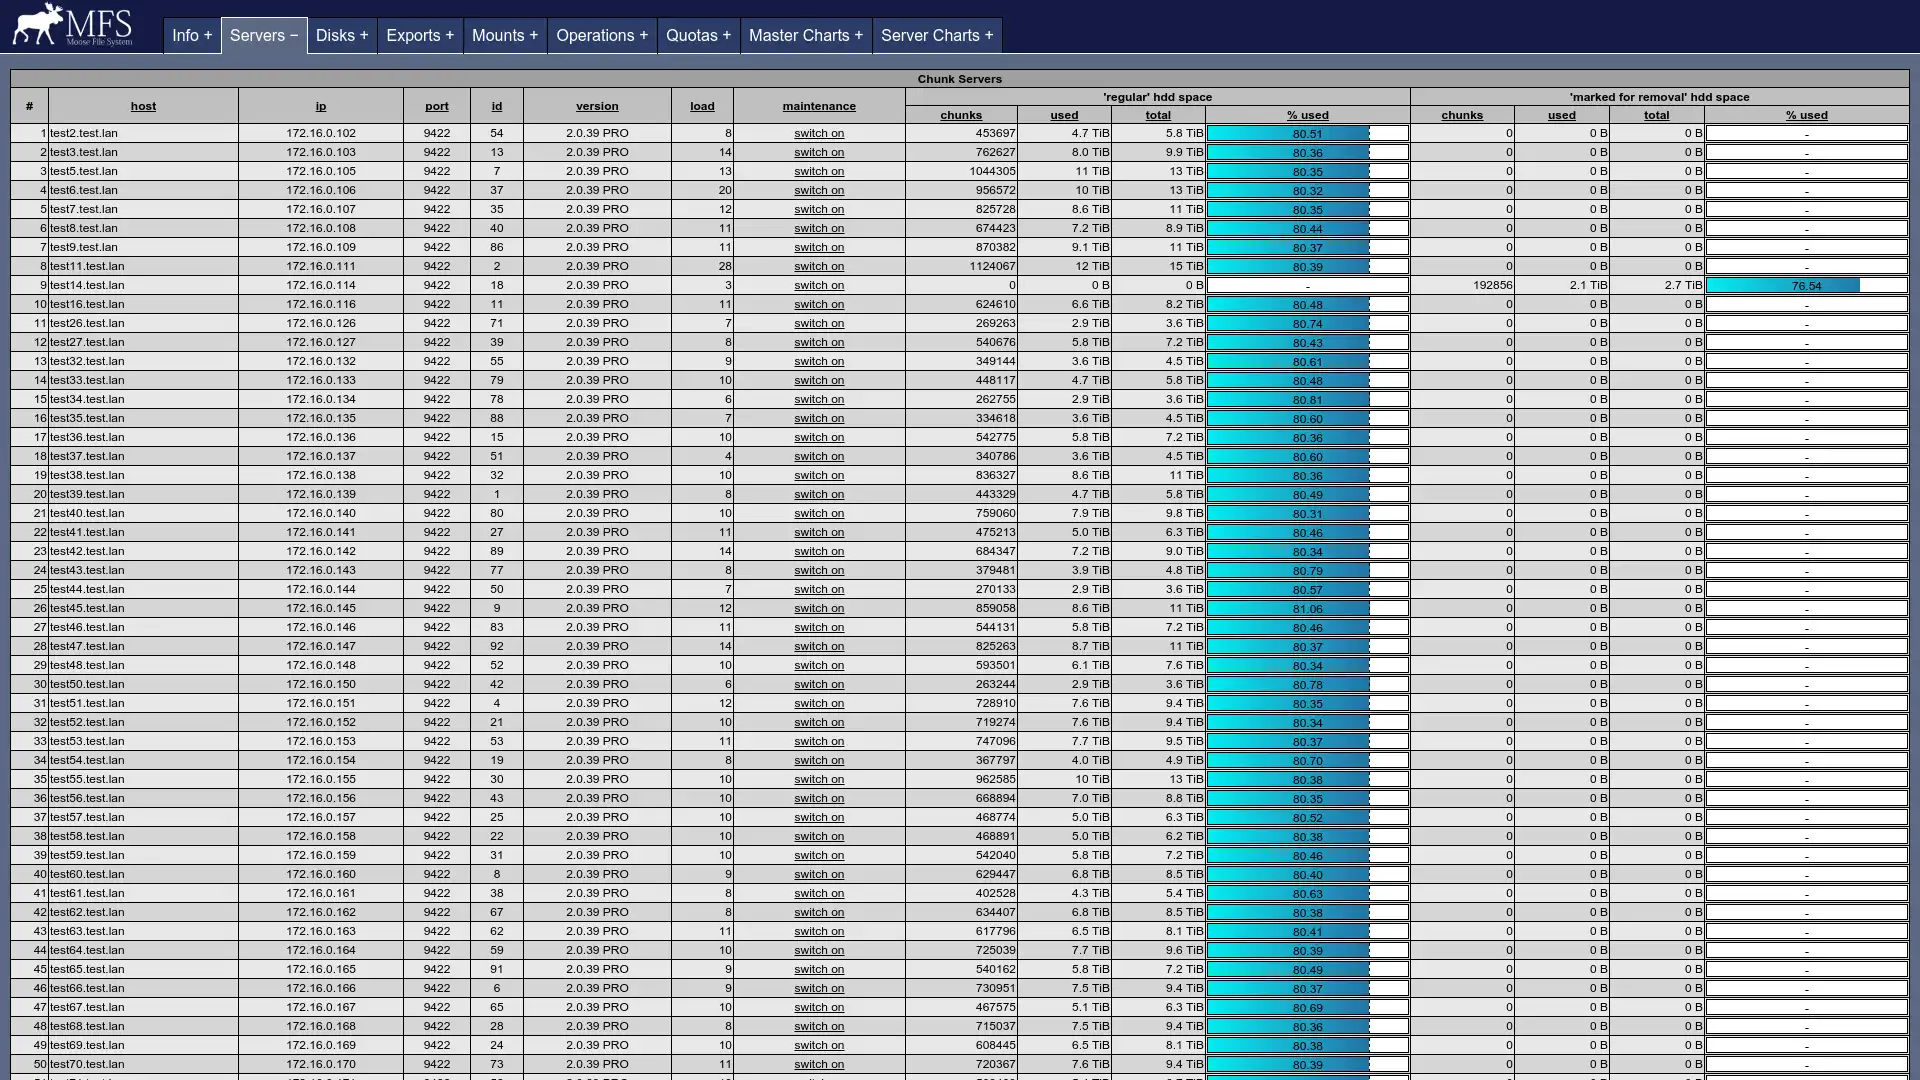
Task: Switch on maintenance for test2.test.lan
Action: coord(818,133)
